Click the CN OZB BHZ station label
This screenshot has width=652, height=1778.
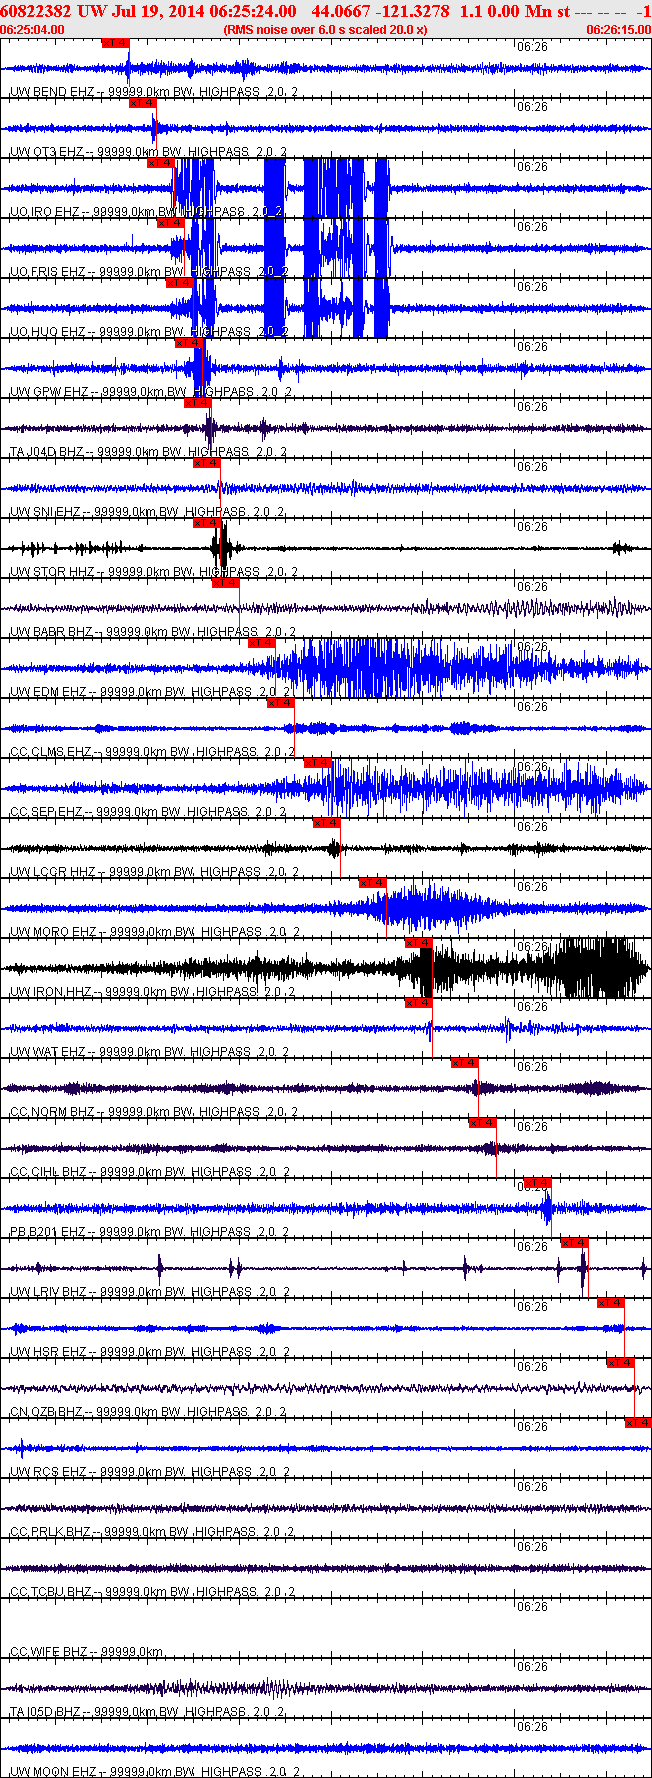(149, 1412)
